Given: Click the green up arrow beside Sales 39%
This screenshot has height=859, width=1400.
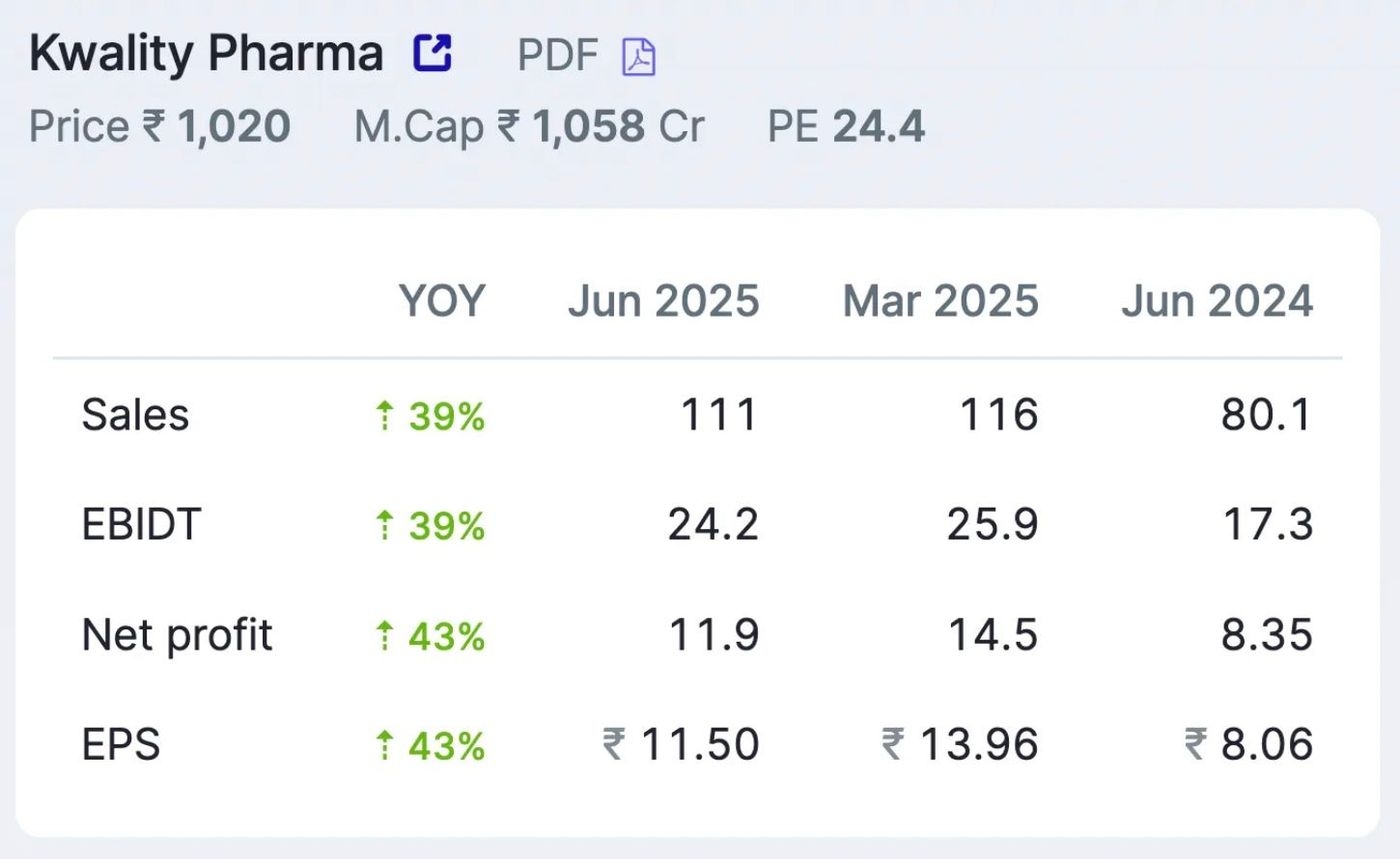Looking at the screenshot, I should click(384, 414).
